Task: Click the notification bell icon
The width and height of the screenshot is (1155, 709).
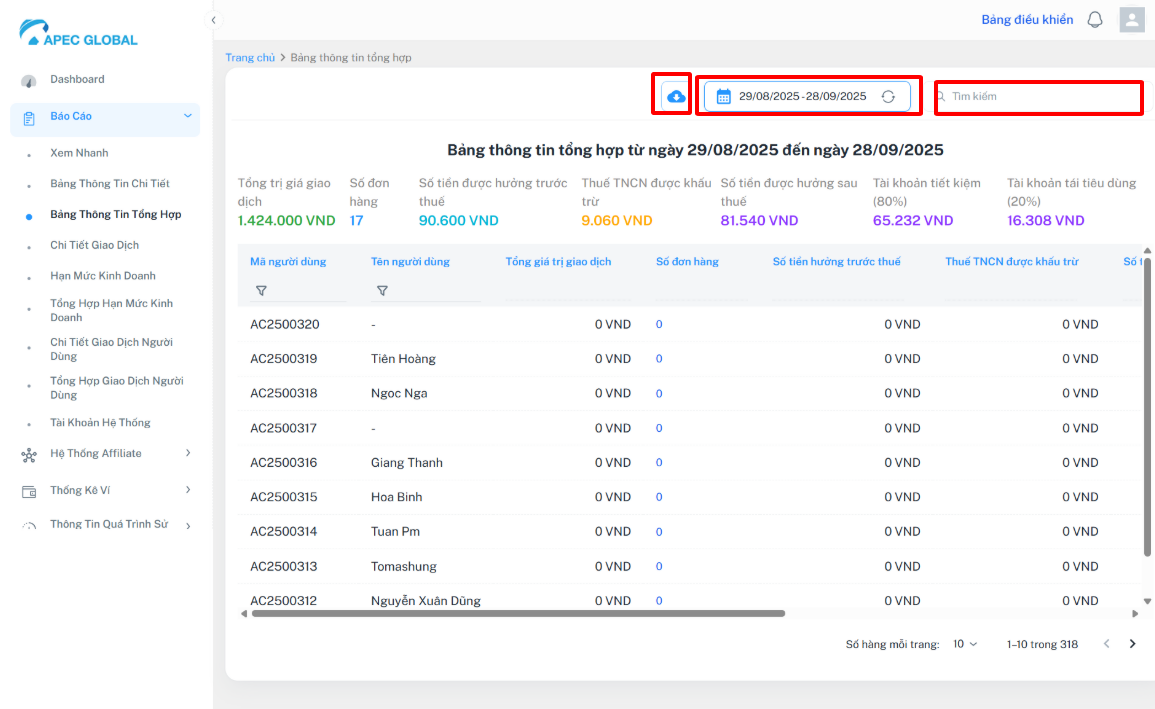Action: click(1095, 20)
